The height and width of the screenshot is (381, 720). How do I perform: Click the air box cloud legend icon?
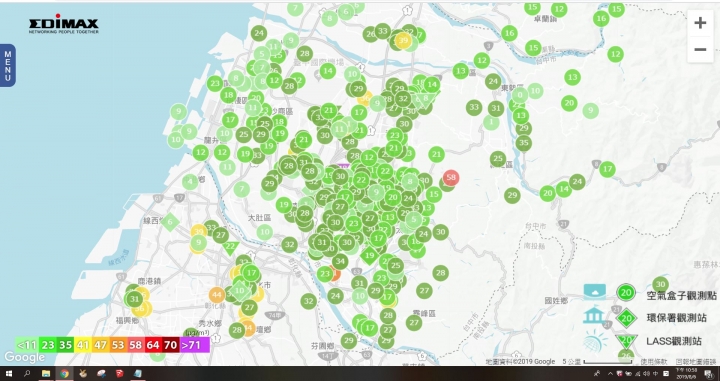[594, 292]
